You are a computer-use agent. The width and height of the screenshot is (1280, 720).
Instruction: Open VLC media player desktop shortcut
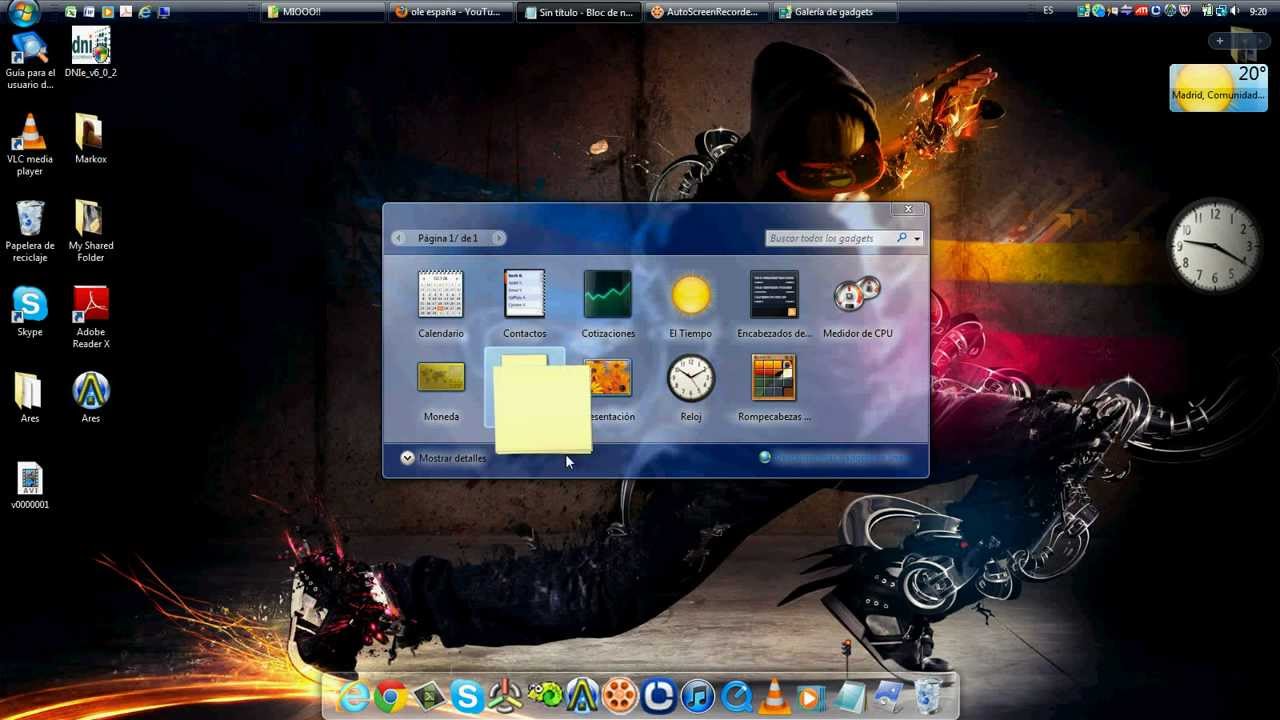(30, 145)
